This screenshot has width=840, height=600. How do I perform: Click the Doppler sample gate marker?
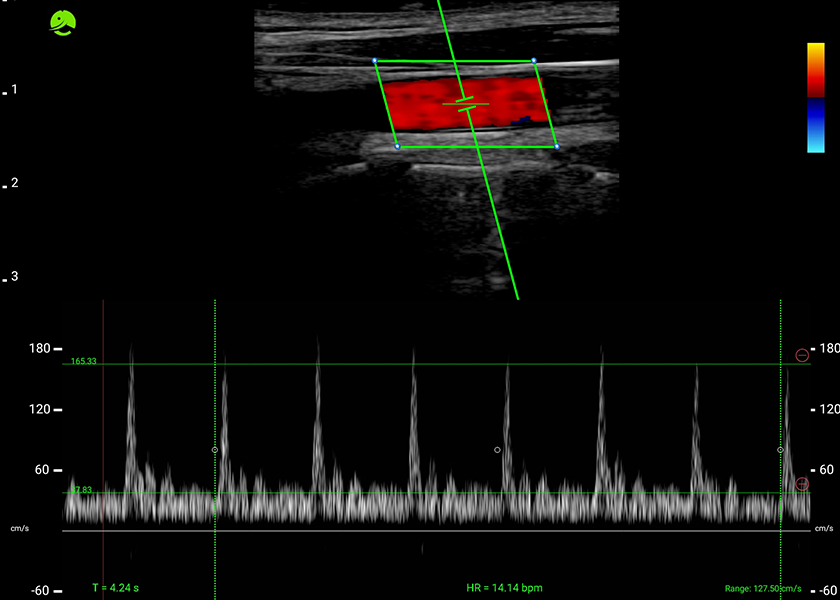click(465, 103)
